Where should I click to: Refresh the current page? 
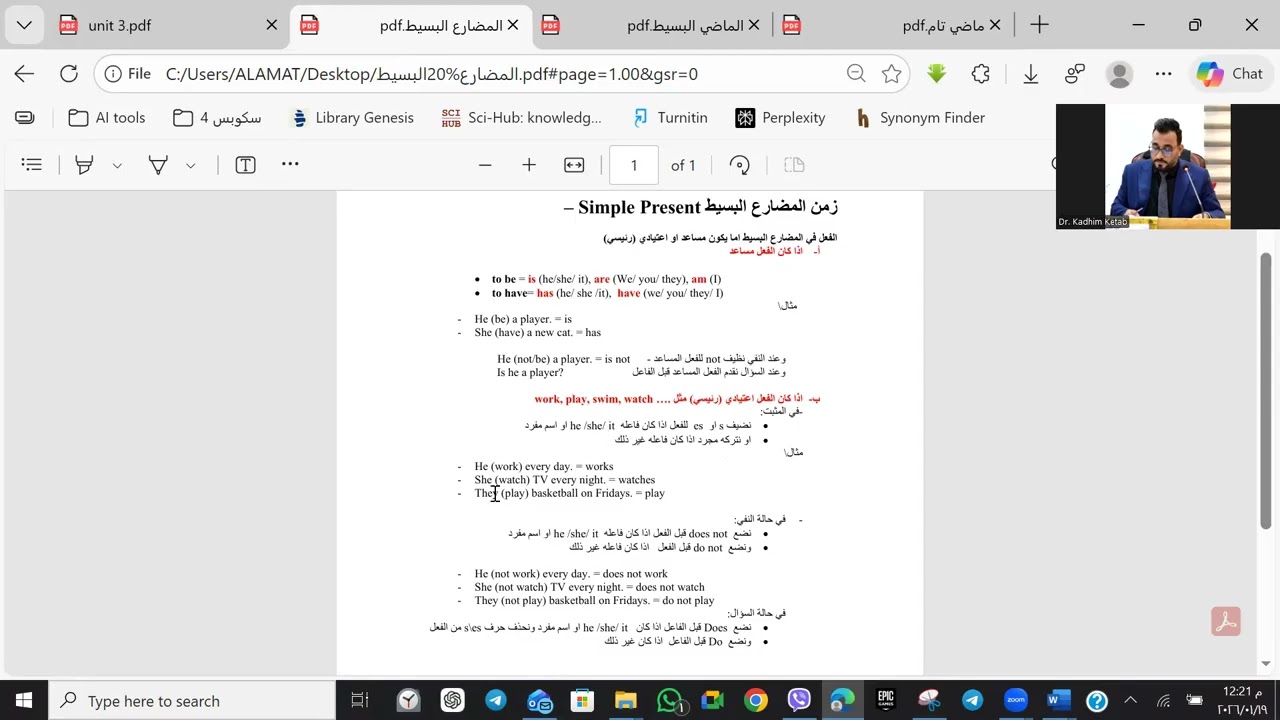pyautogui.click(x=69, y=74)
